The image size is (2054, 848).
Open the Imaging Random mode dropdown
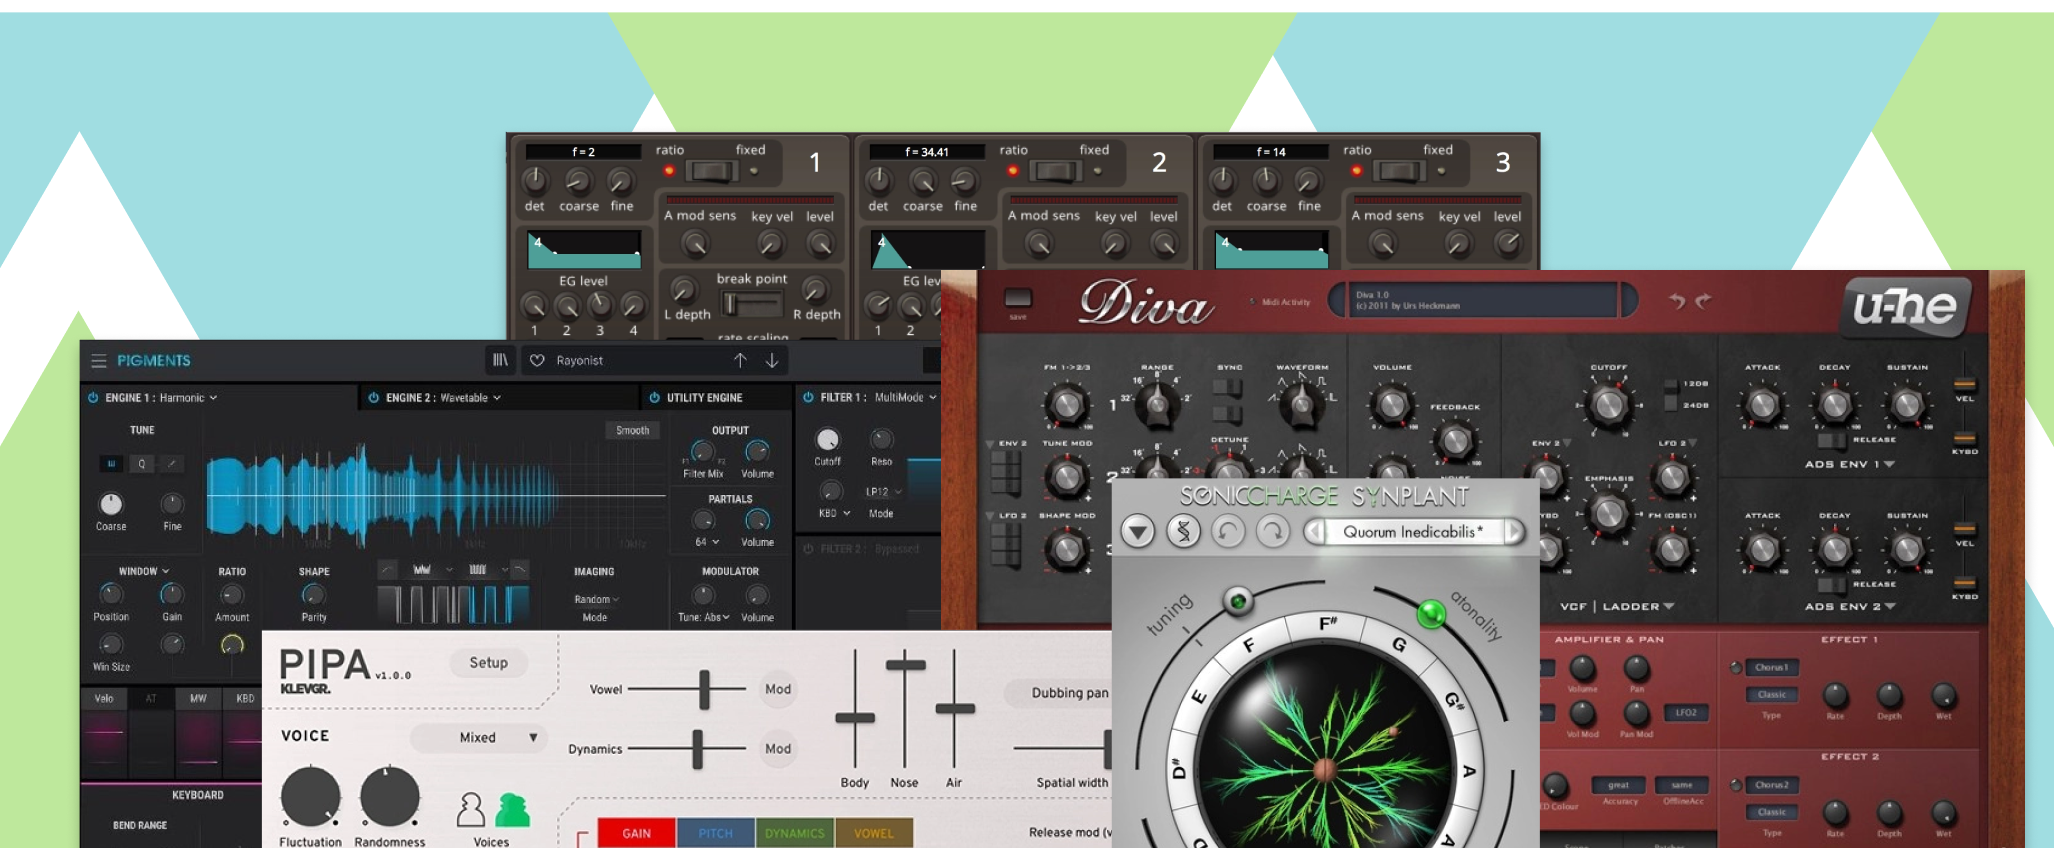tap(596, 600)
